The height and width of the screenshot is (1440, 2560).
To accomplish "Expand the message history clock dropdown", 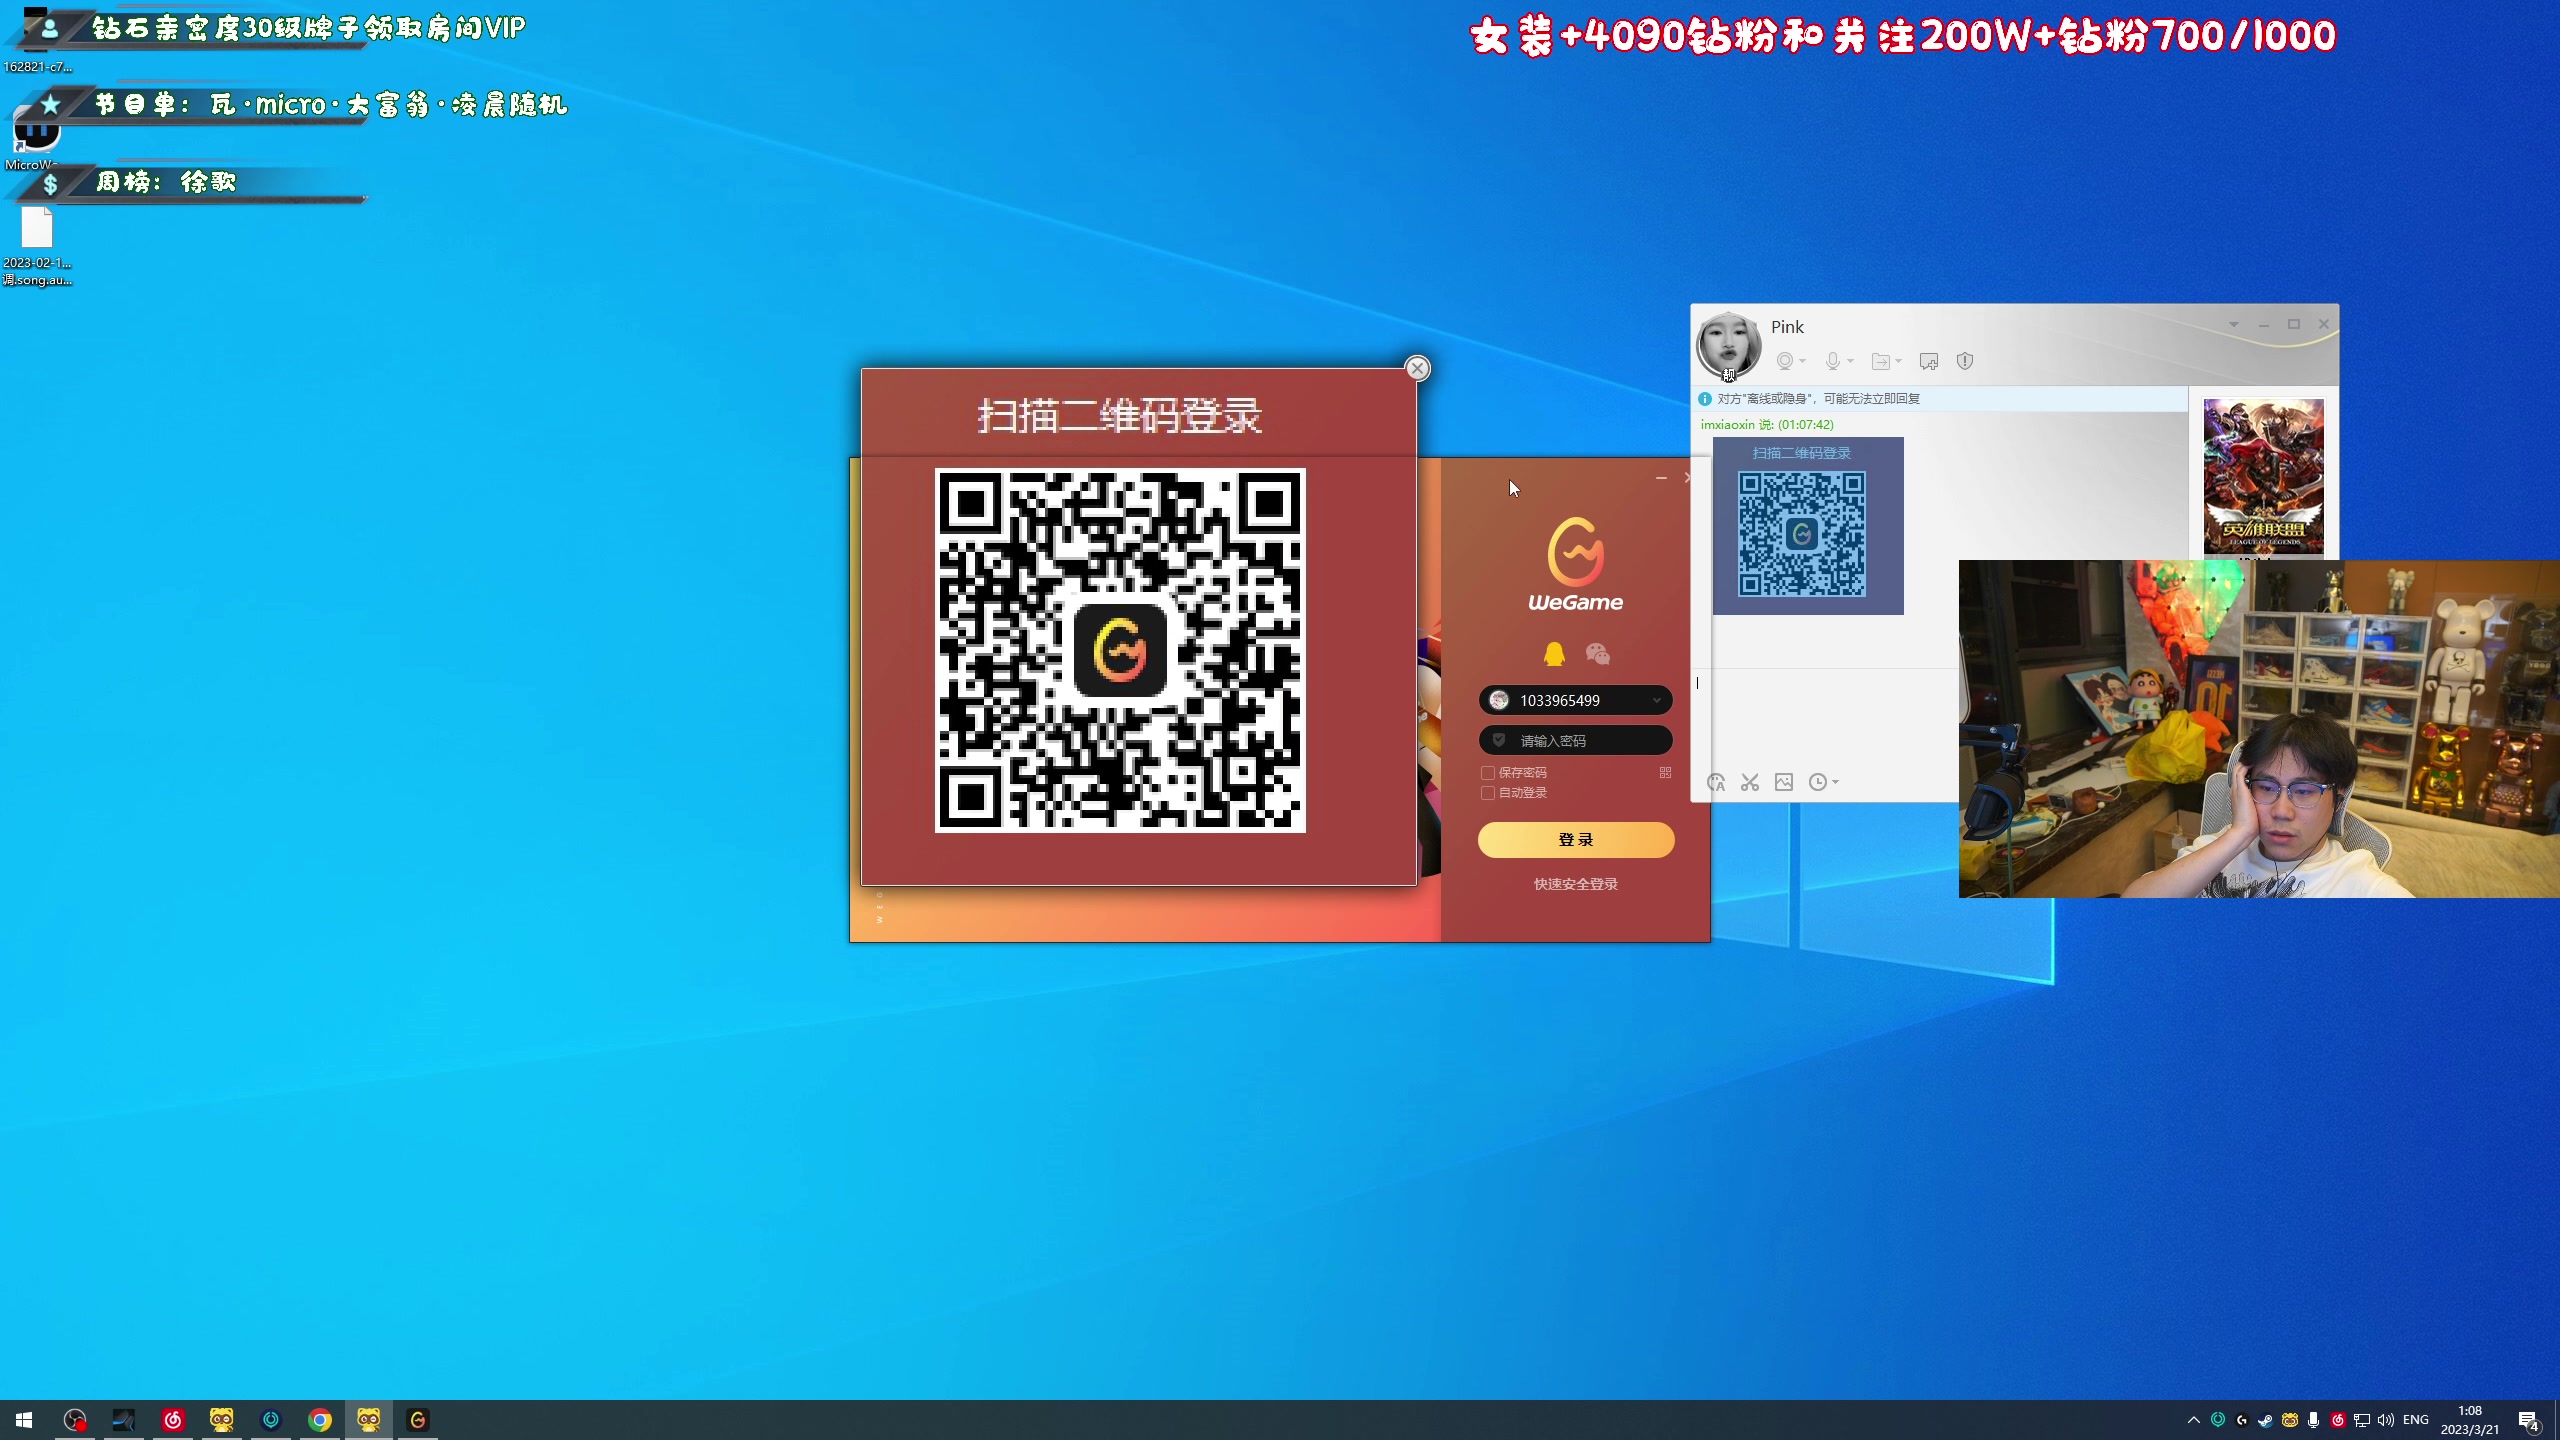I will pyautogui.click(x=1835, y=782).
